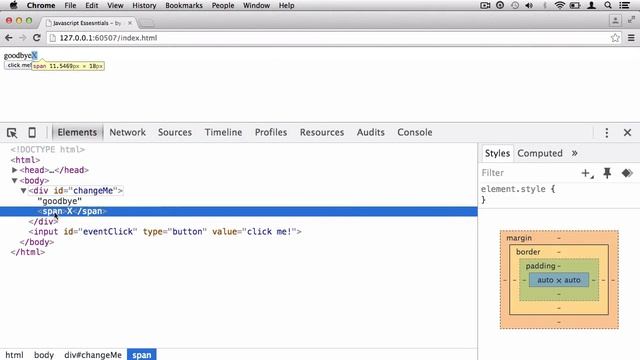Image resolution: width=640 pixels, height=360 pixels.
Task: Toggle device mode phone icon
Action: [x=32, y=132]
